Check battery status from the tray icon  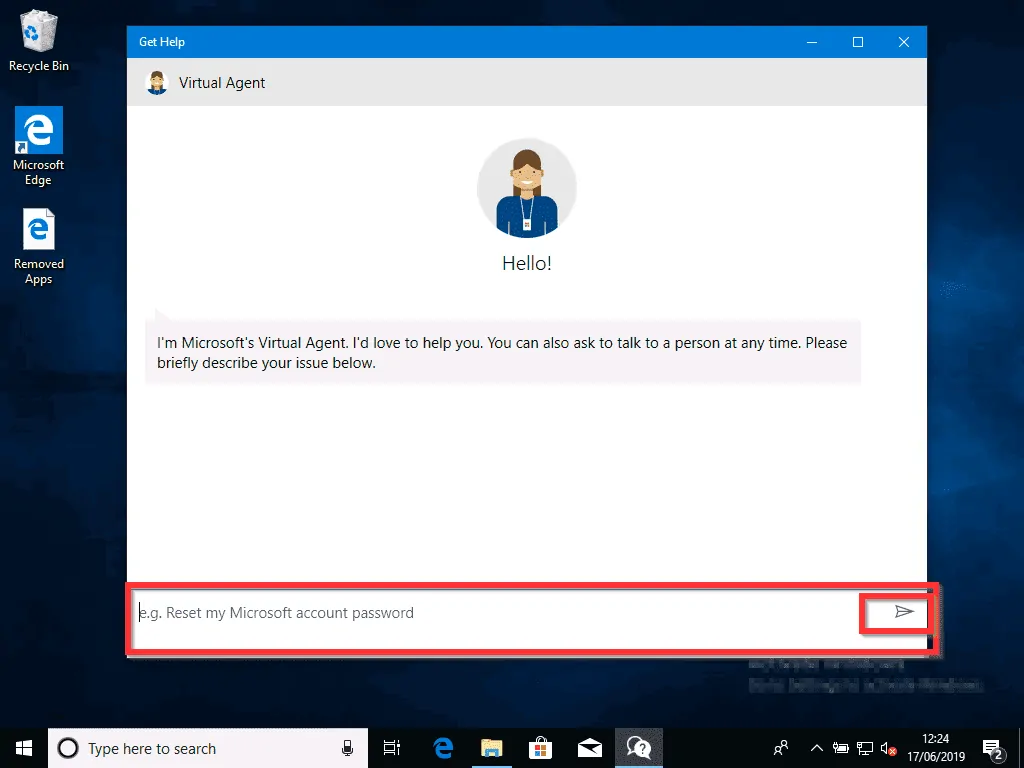point(842,747)
